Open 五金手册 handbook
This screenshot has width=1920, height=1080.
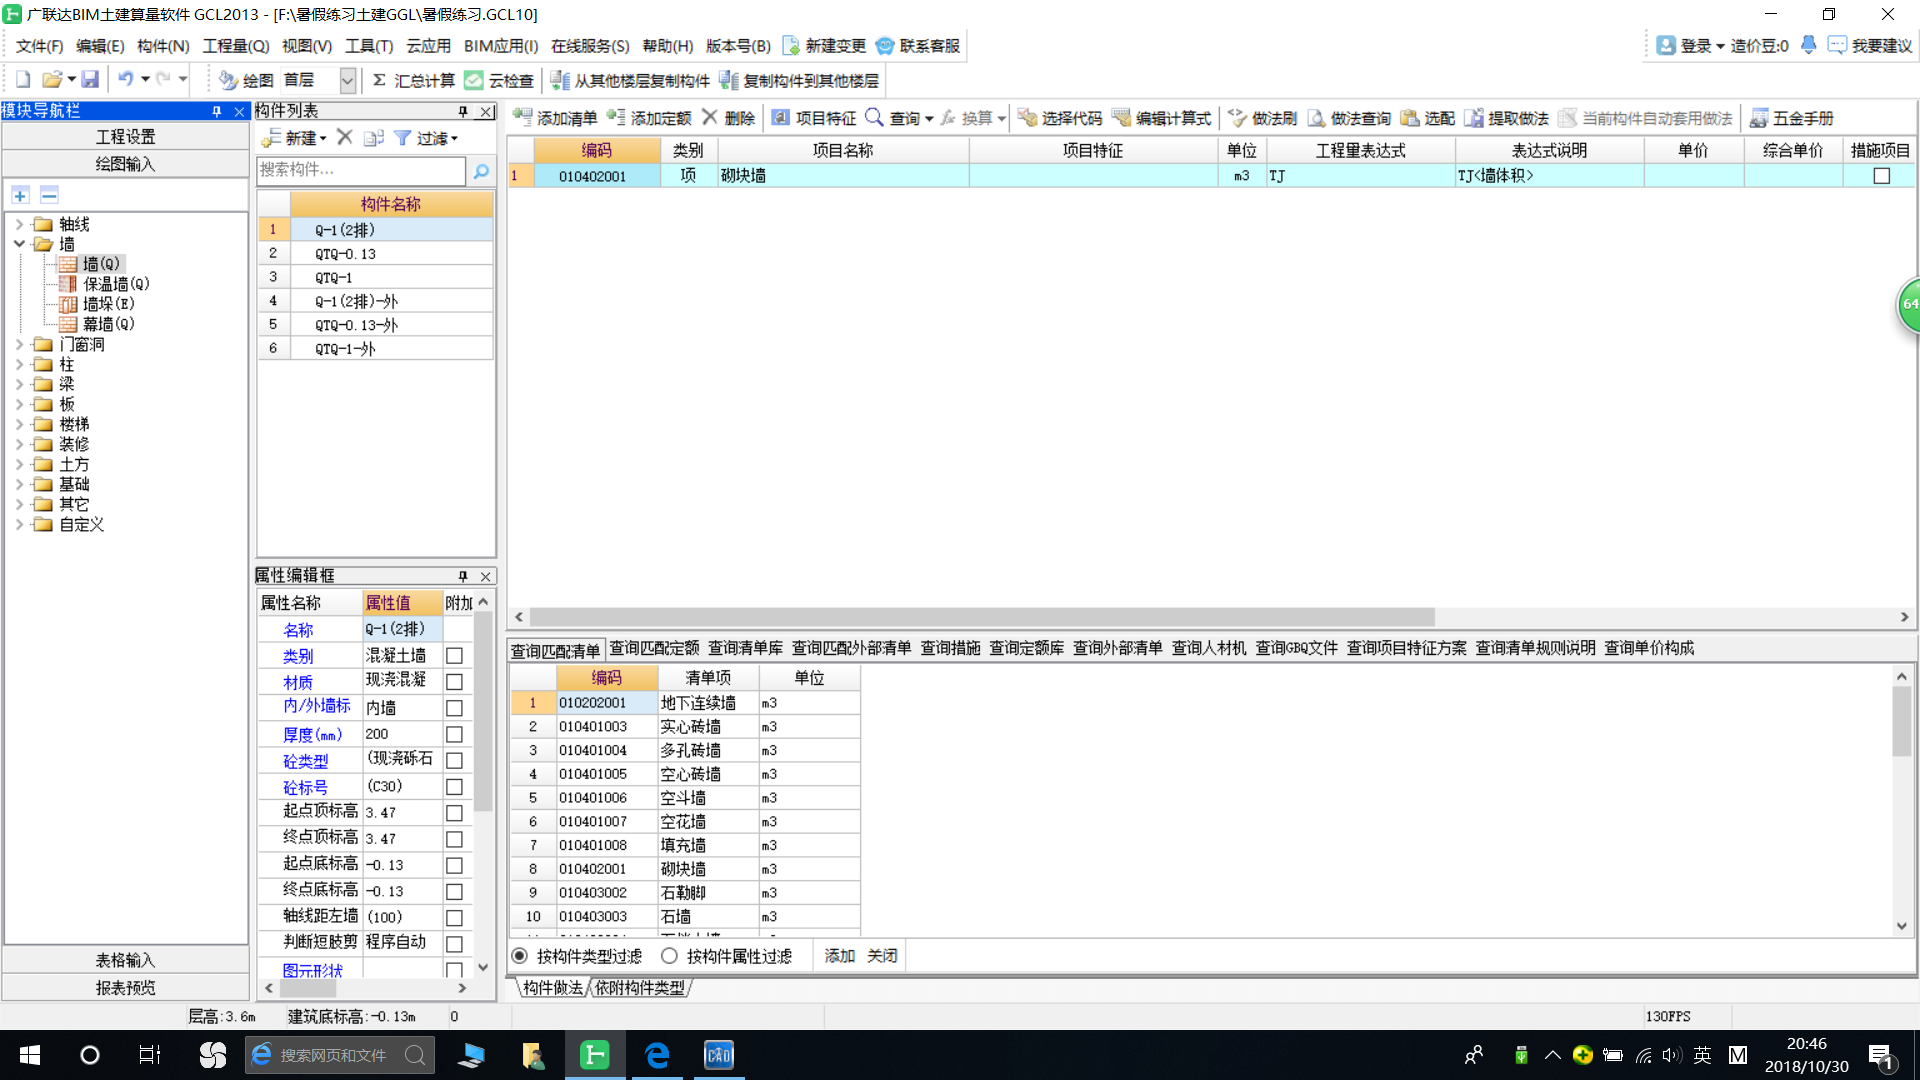tap(1791, 118)
